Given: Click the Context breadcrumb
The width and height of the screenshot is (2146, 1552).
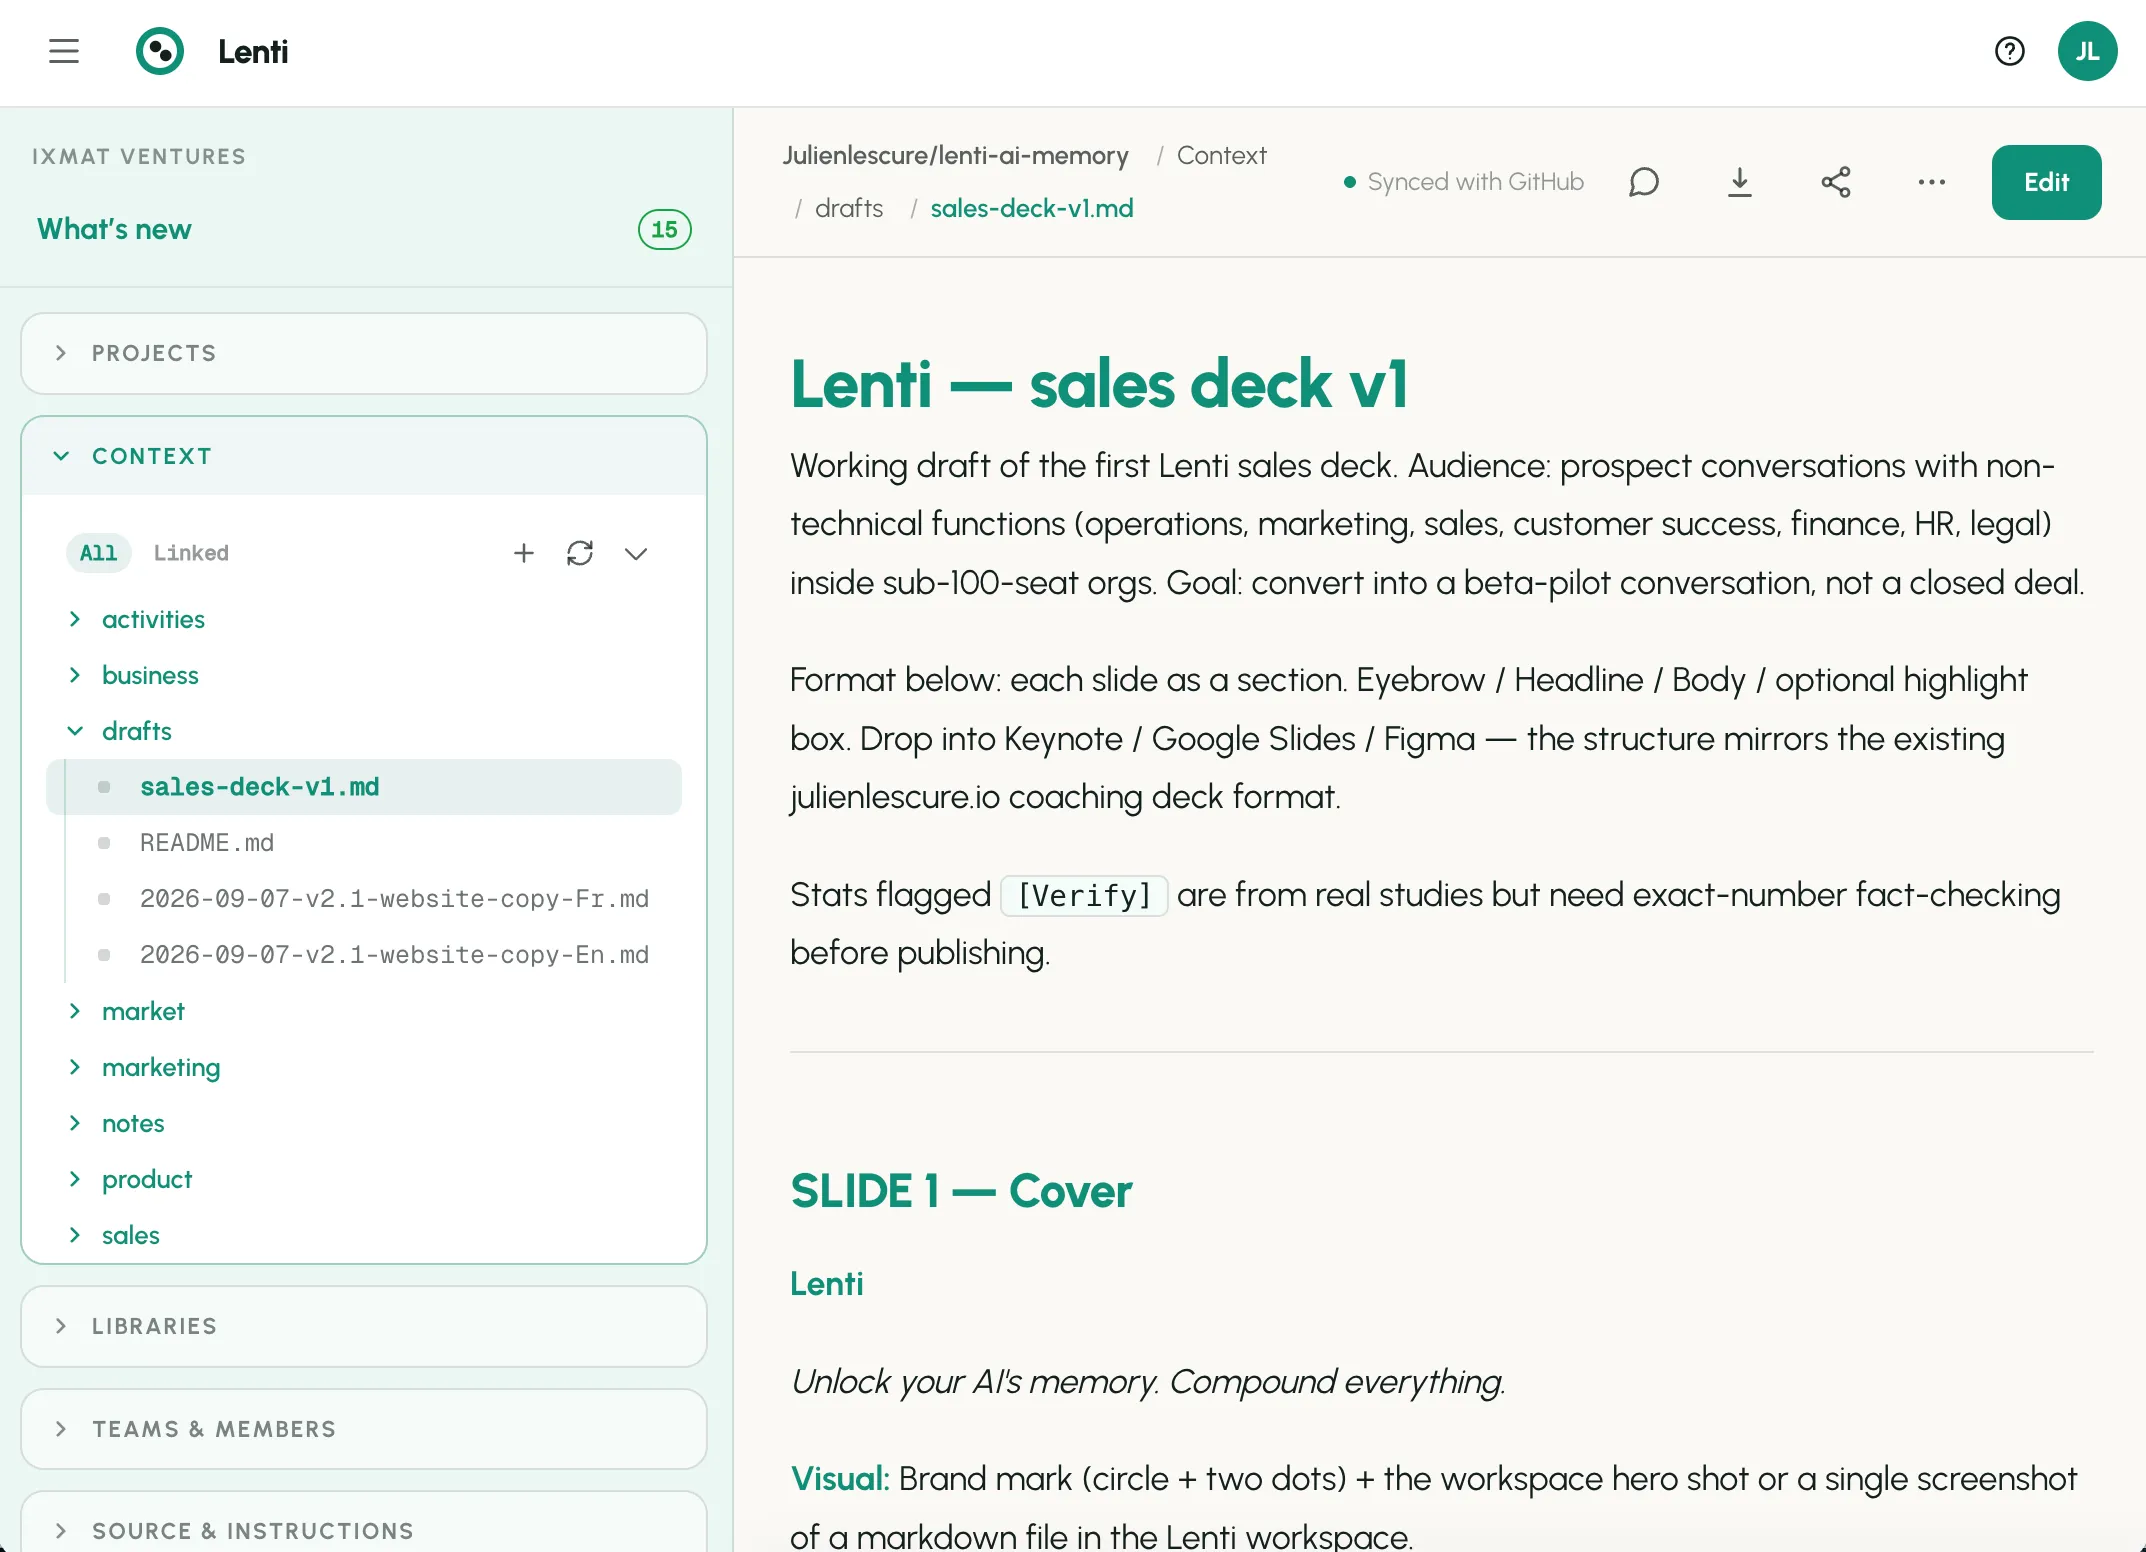Looking at the screenshot, I should click(x=1221, y=155).
